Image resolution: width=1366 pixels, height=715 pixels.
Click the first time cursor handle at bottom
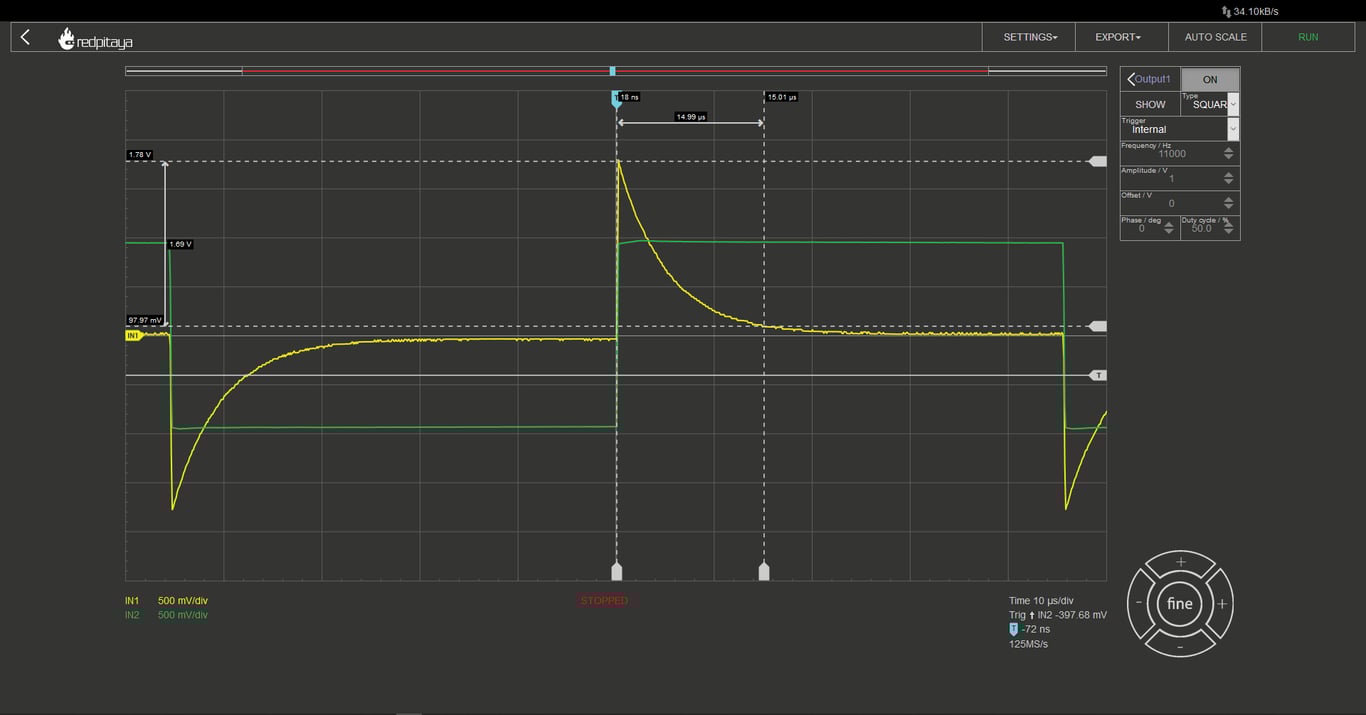(x=617, y=571)
